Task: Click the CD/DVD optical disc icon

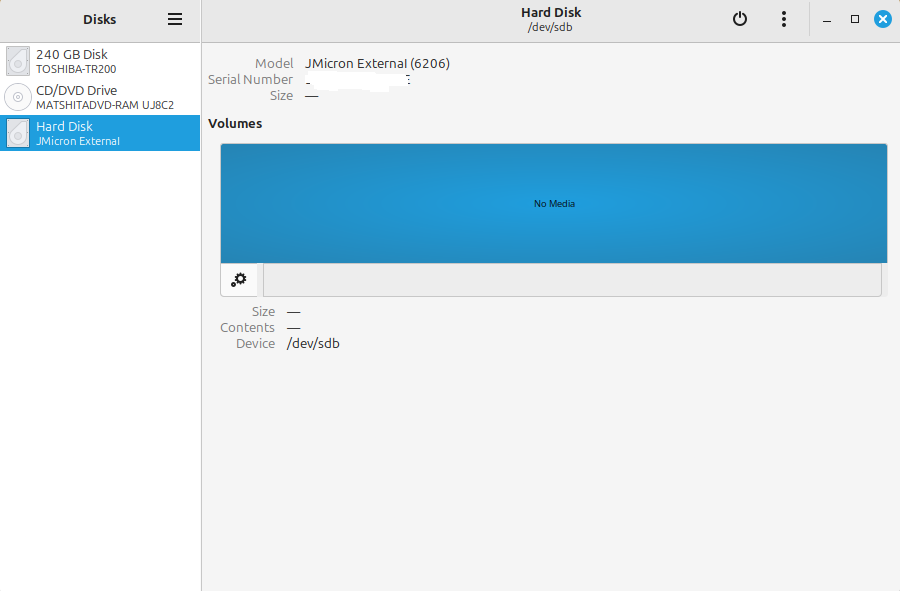Action: pos(18,97)
